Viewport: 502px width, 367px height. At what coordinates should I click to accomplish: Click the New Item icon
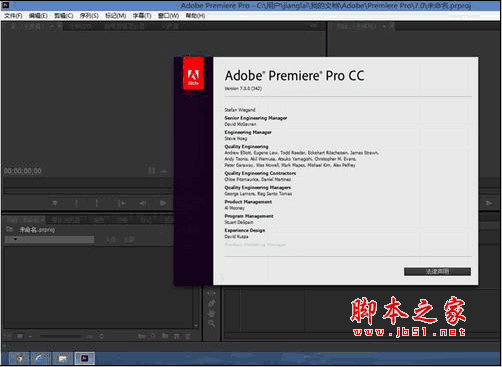coord(177,336)
